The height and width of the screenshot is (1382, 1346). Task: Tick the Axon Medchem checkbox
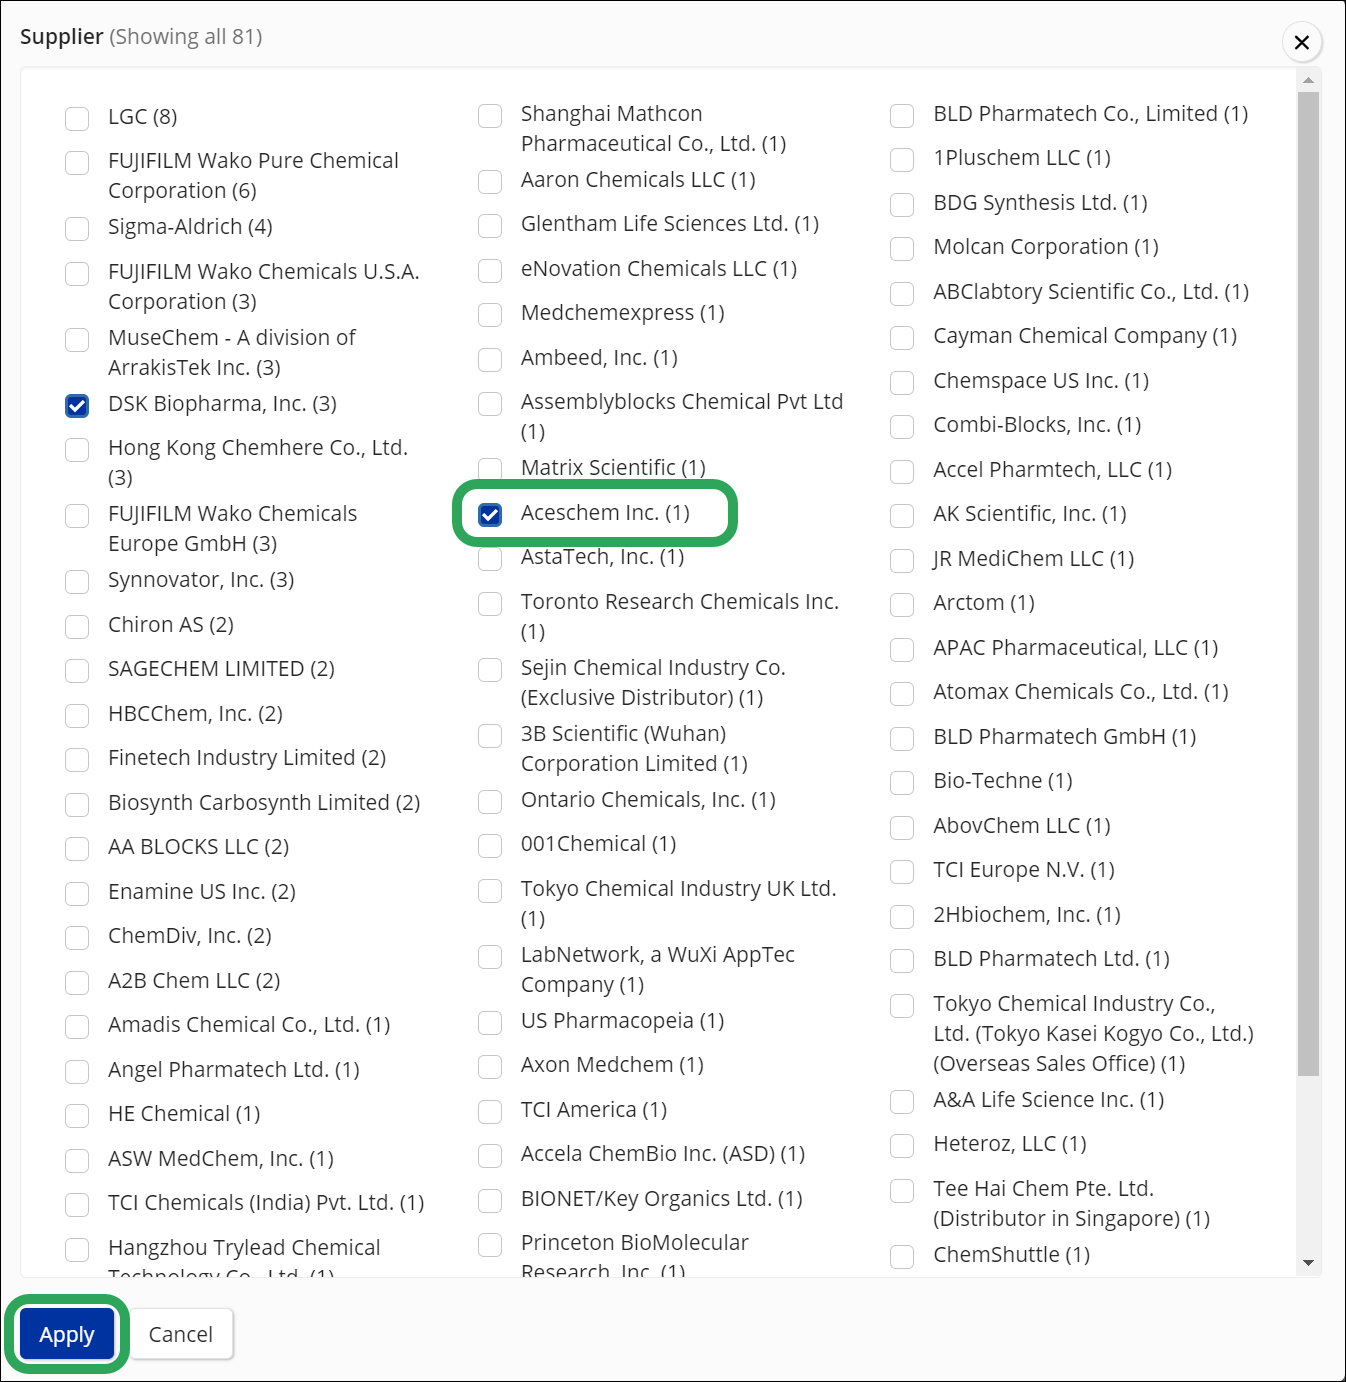(490, 1067)
